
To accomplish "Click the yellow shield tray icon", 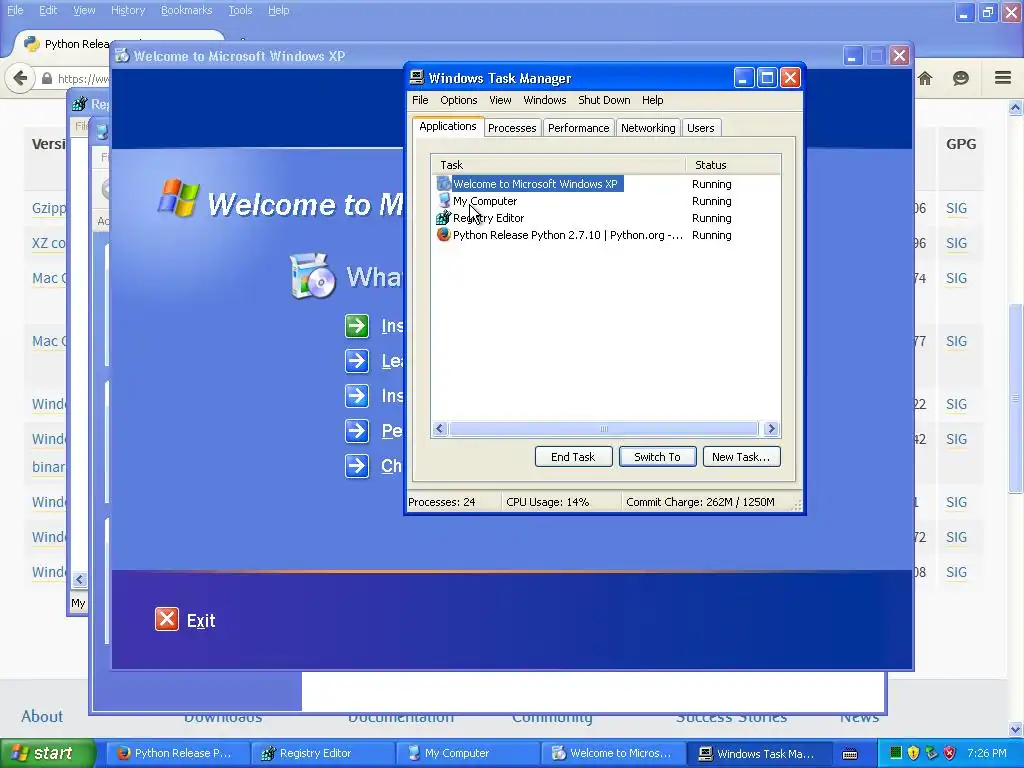I will 914,753.
